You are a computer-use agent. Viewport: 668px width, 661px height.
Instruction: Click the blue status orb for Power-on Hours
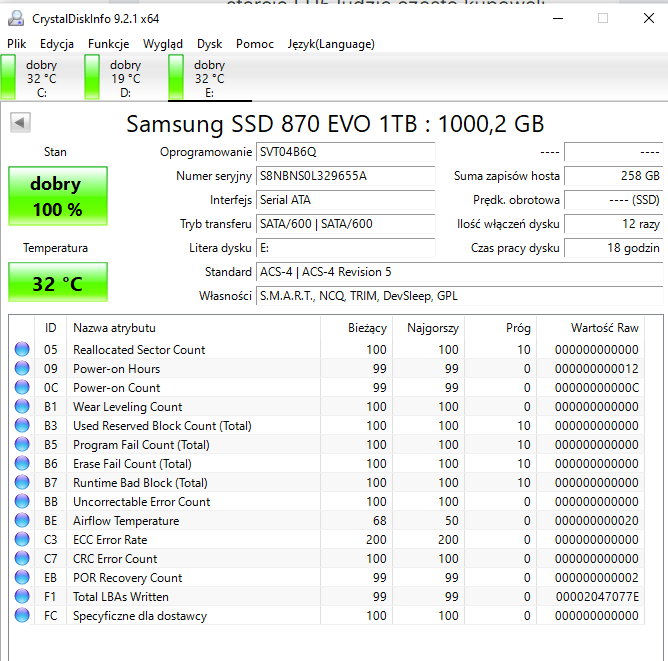(x=22, y=368)
